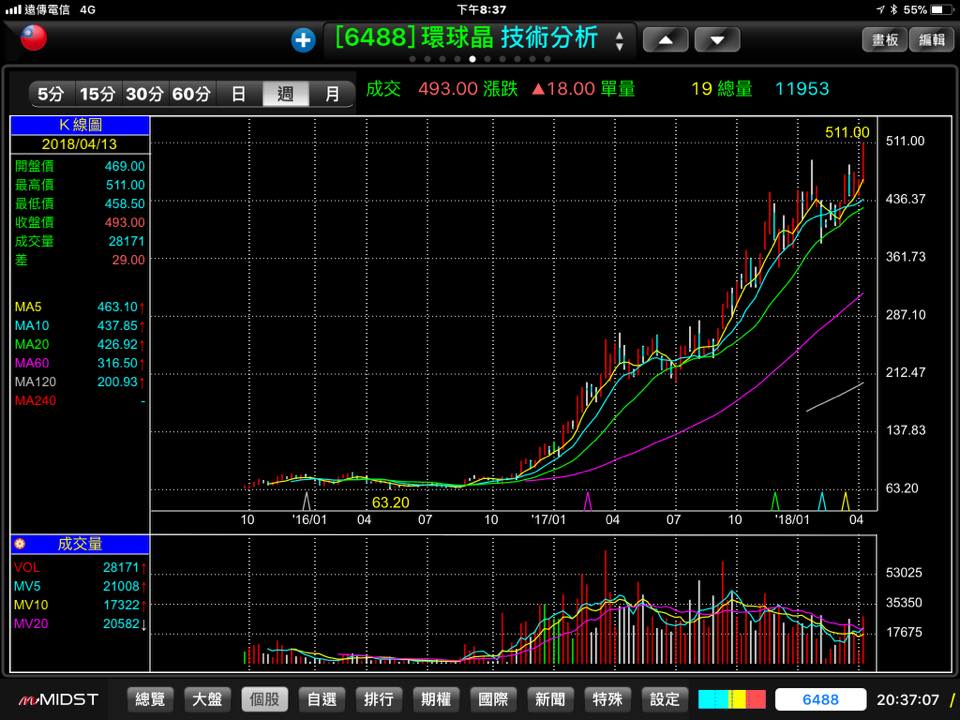The width and height of the screenshot is (960, 720).
Task: Tap the multicolor bar swatch in bottom bar
Action: click(732, 699)
